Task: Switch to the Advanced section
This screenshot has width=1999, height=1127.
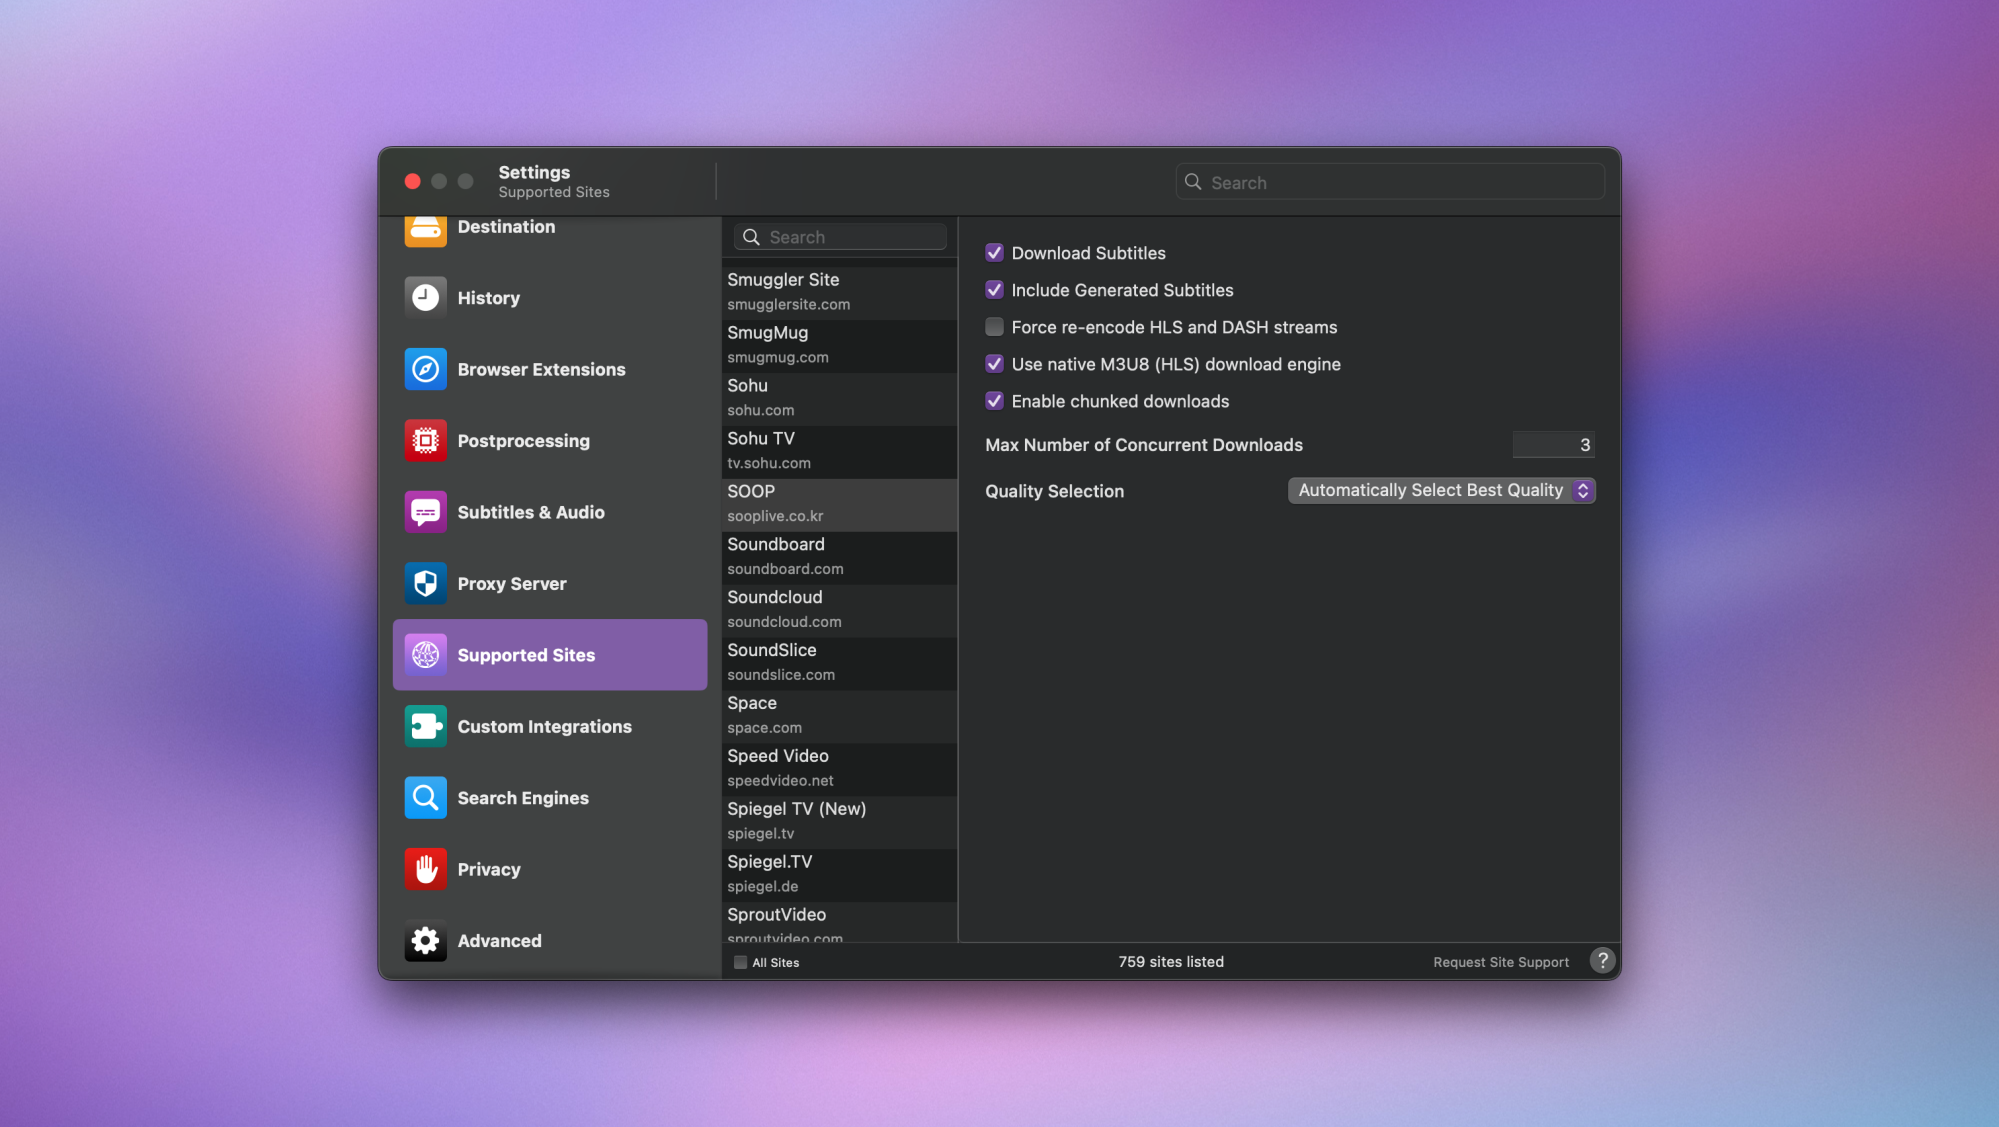Action: coord(425,940)
